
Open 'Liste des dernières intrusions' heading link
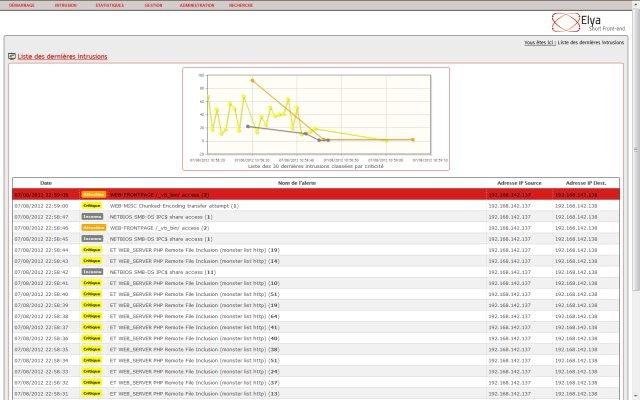[62, 56]
